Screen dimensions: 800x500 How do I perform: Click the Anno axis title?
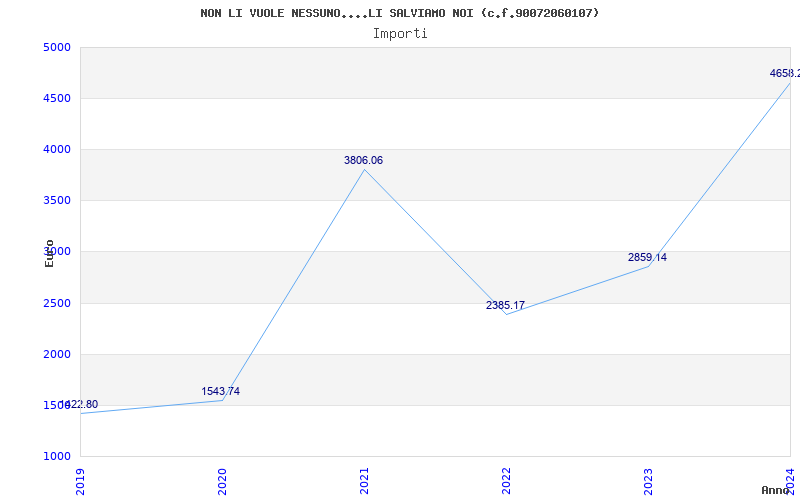(776, 490)
